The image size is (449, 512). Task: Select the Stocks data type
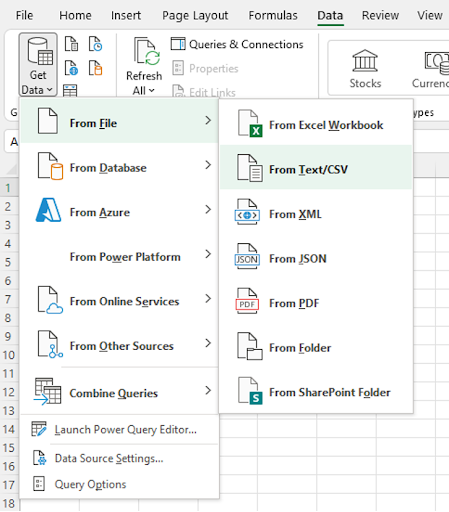tap(365, 69)
